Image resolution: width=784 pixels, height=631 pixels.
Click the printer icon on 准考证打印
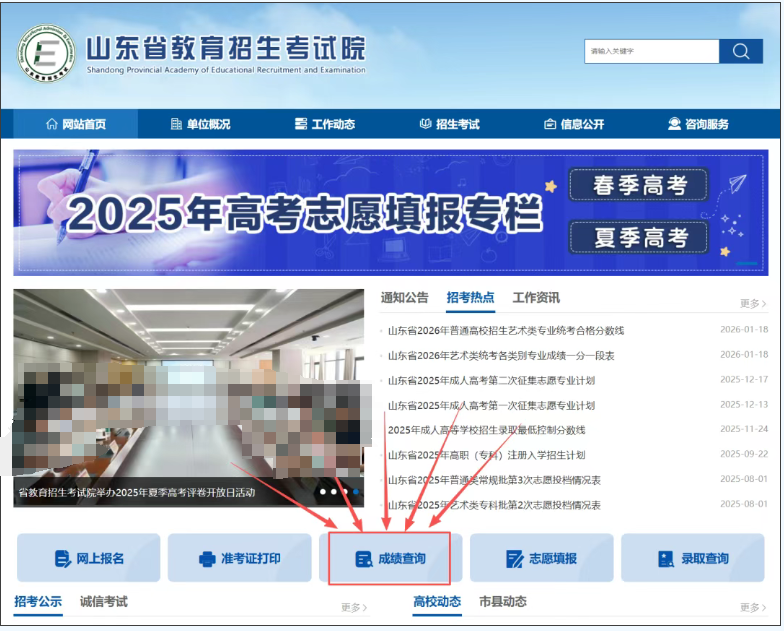(x=207, y=559)
